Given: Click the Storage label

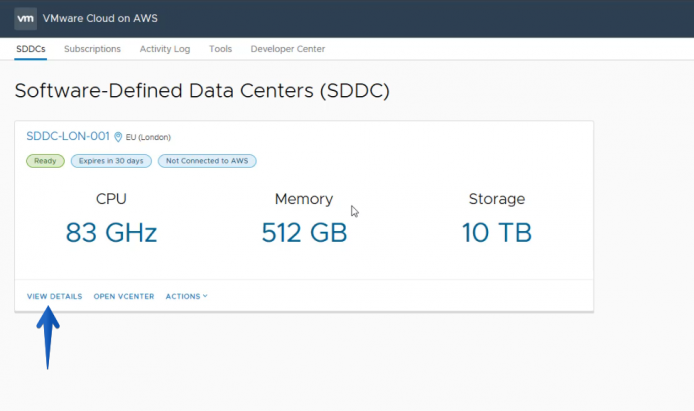Looking at the screenshot, I should [x=497, y=199].
